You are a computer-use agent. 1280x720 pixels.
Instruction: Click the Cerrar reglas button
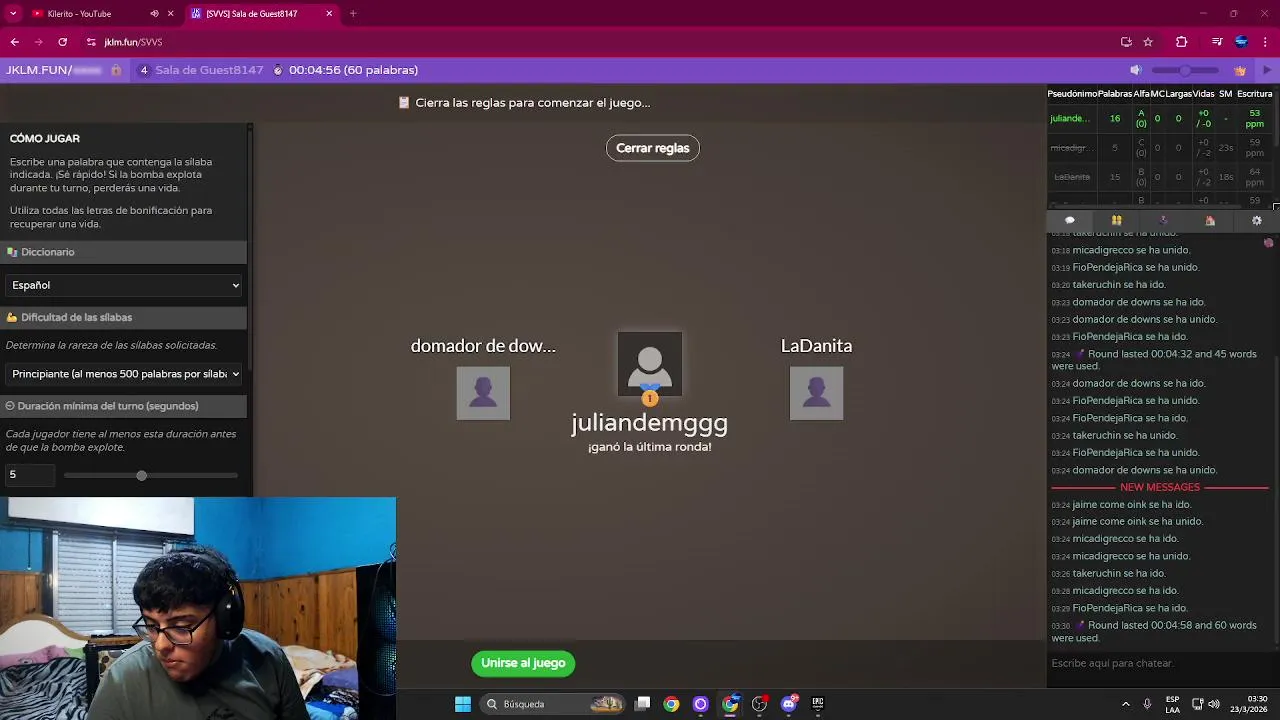652,148
